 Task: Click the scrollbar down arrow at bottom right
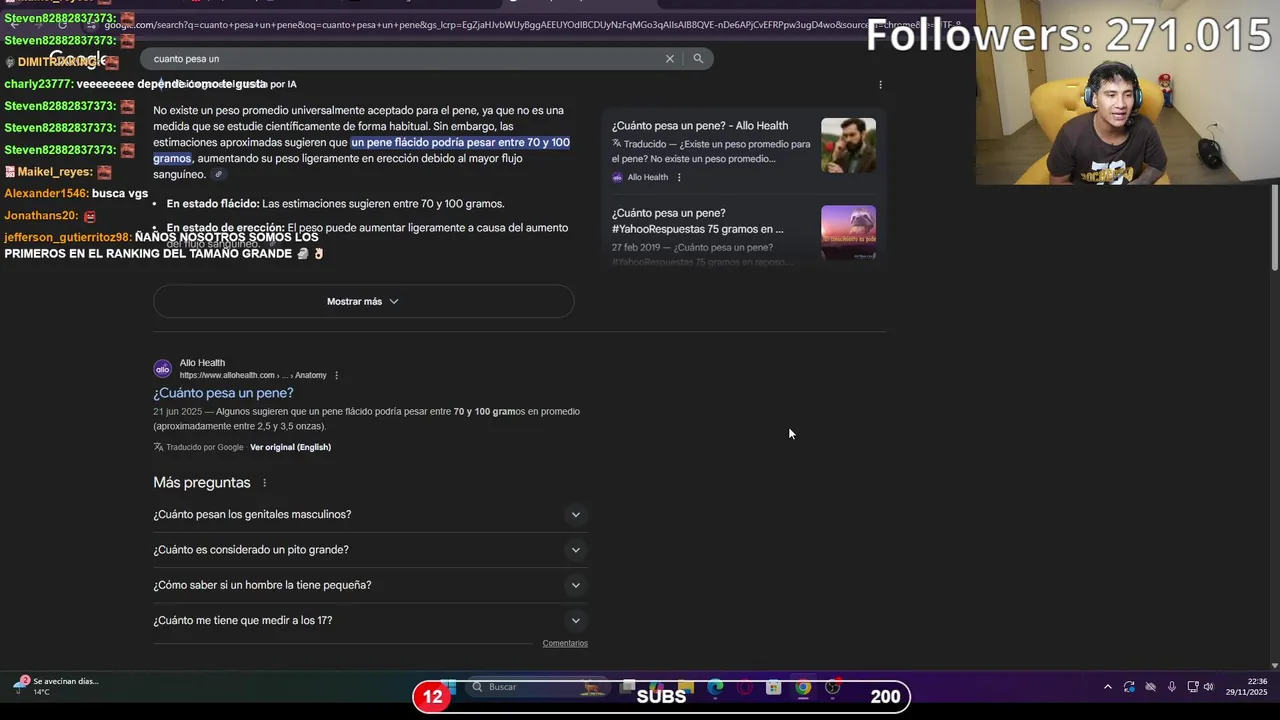pos(1275,665)
